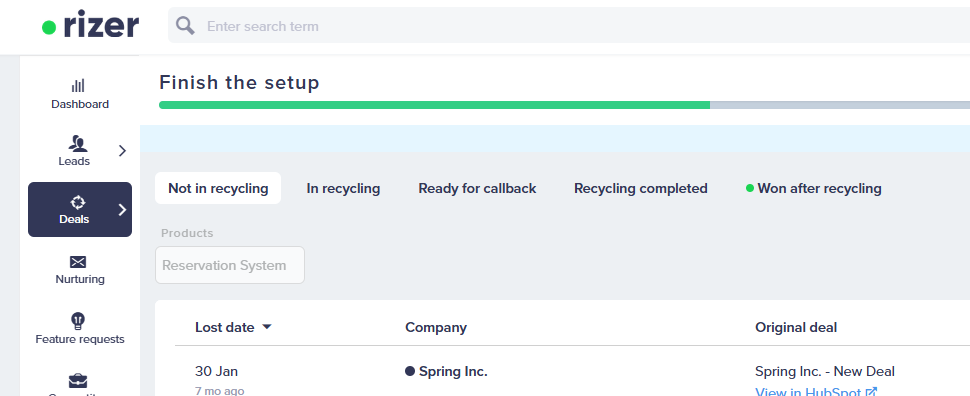Viewport: 970px width, 396px height.
Task: Click the Company column header
Action: click(x=436, y=327)
